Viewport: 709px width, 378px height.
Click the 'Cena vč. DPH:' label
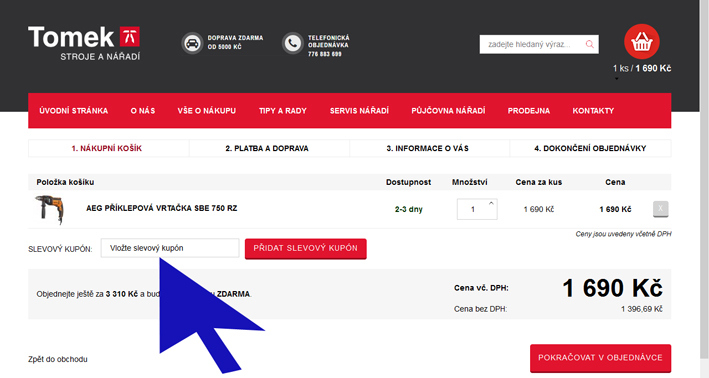[x=481, y=288]
